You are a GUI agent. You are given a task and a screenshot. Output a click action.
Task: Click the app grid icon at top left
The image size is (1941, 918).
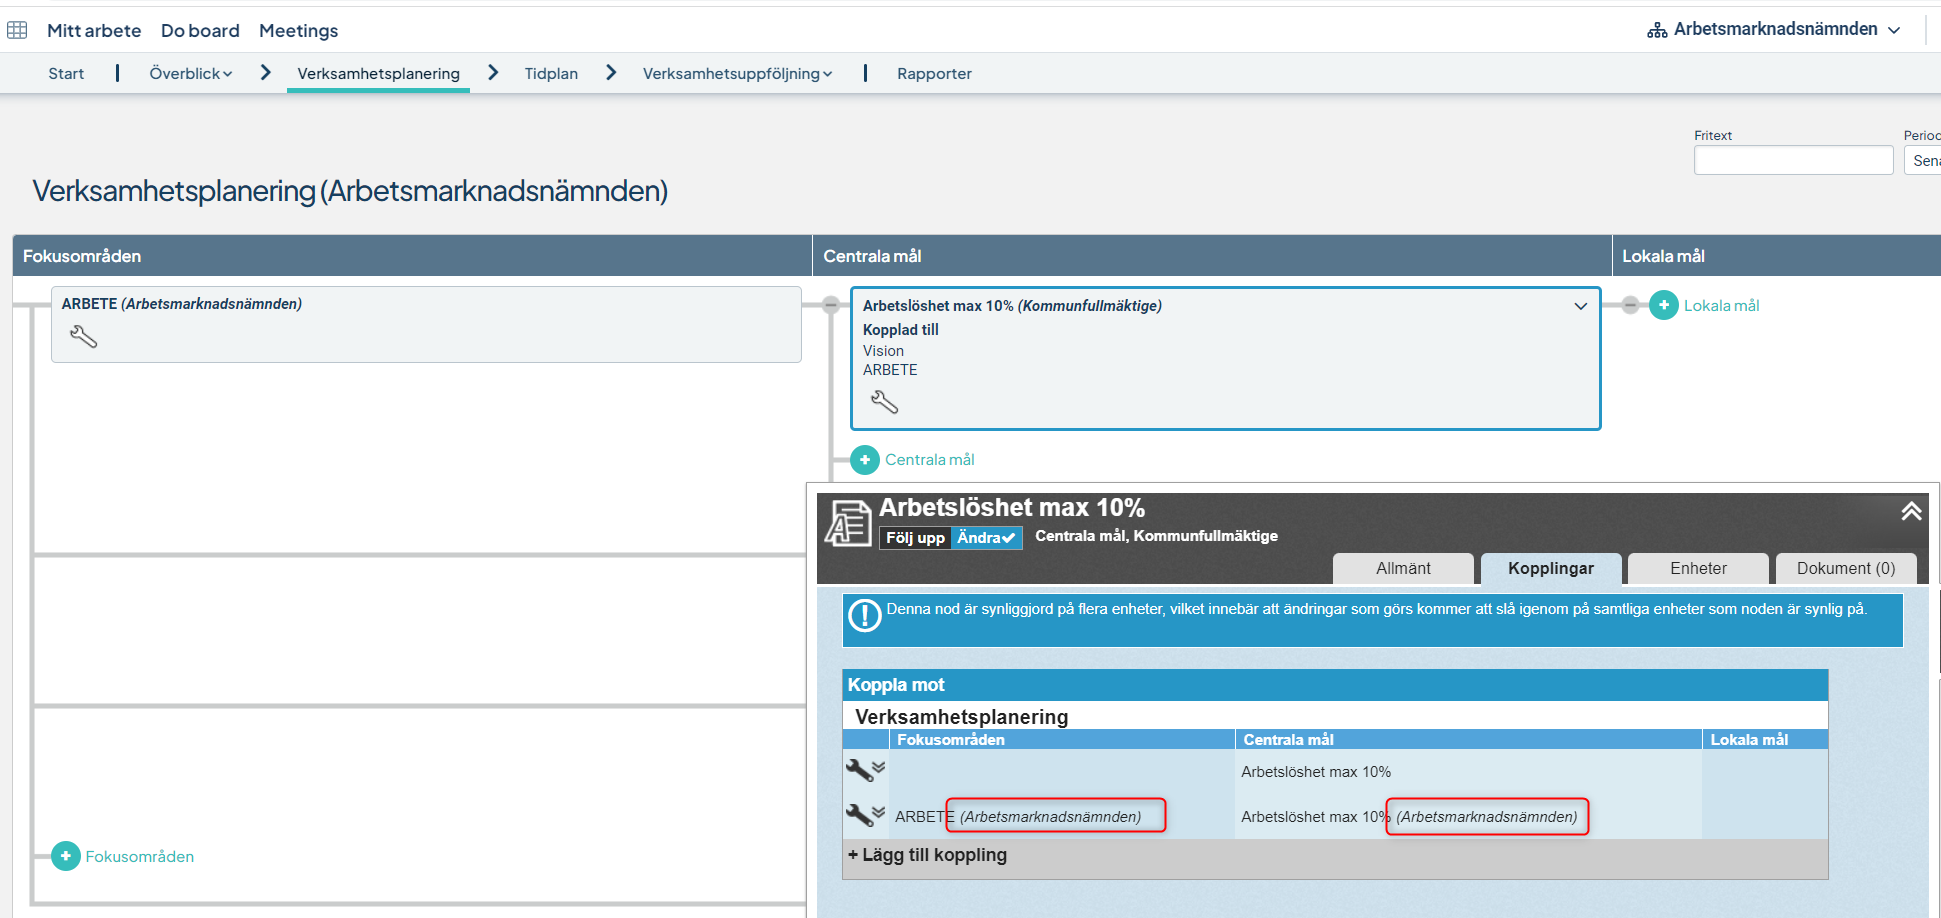[17, 30]
